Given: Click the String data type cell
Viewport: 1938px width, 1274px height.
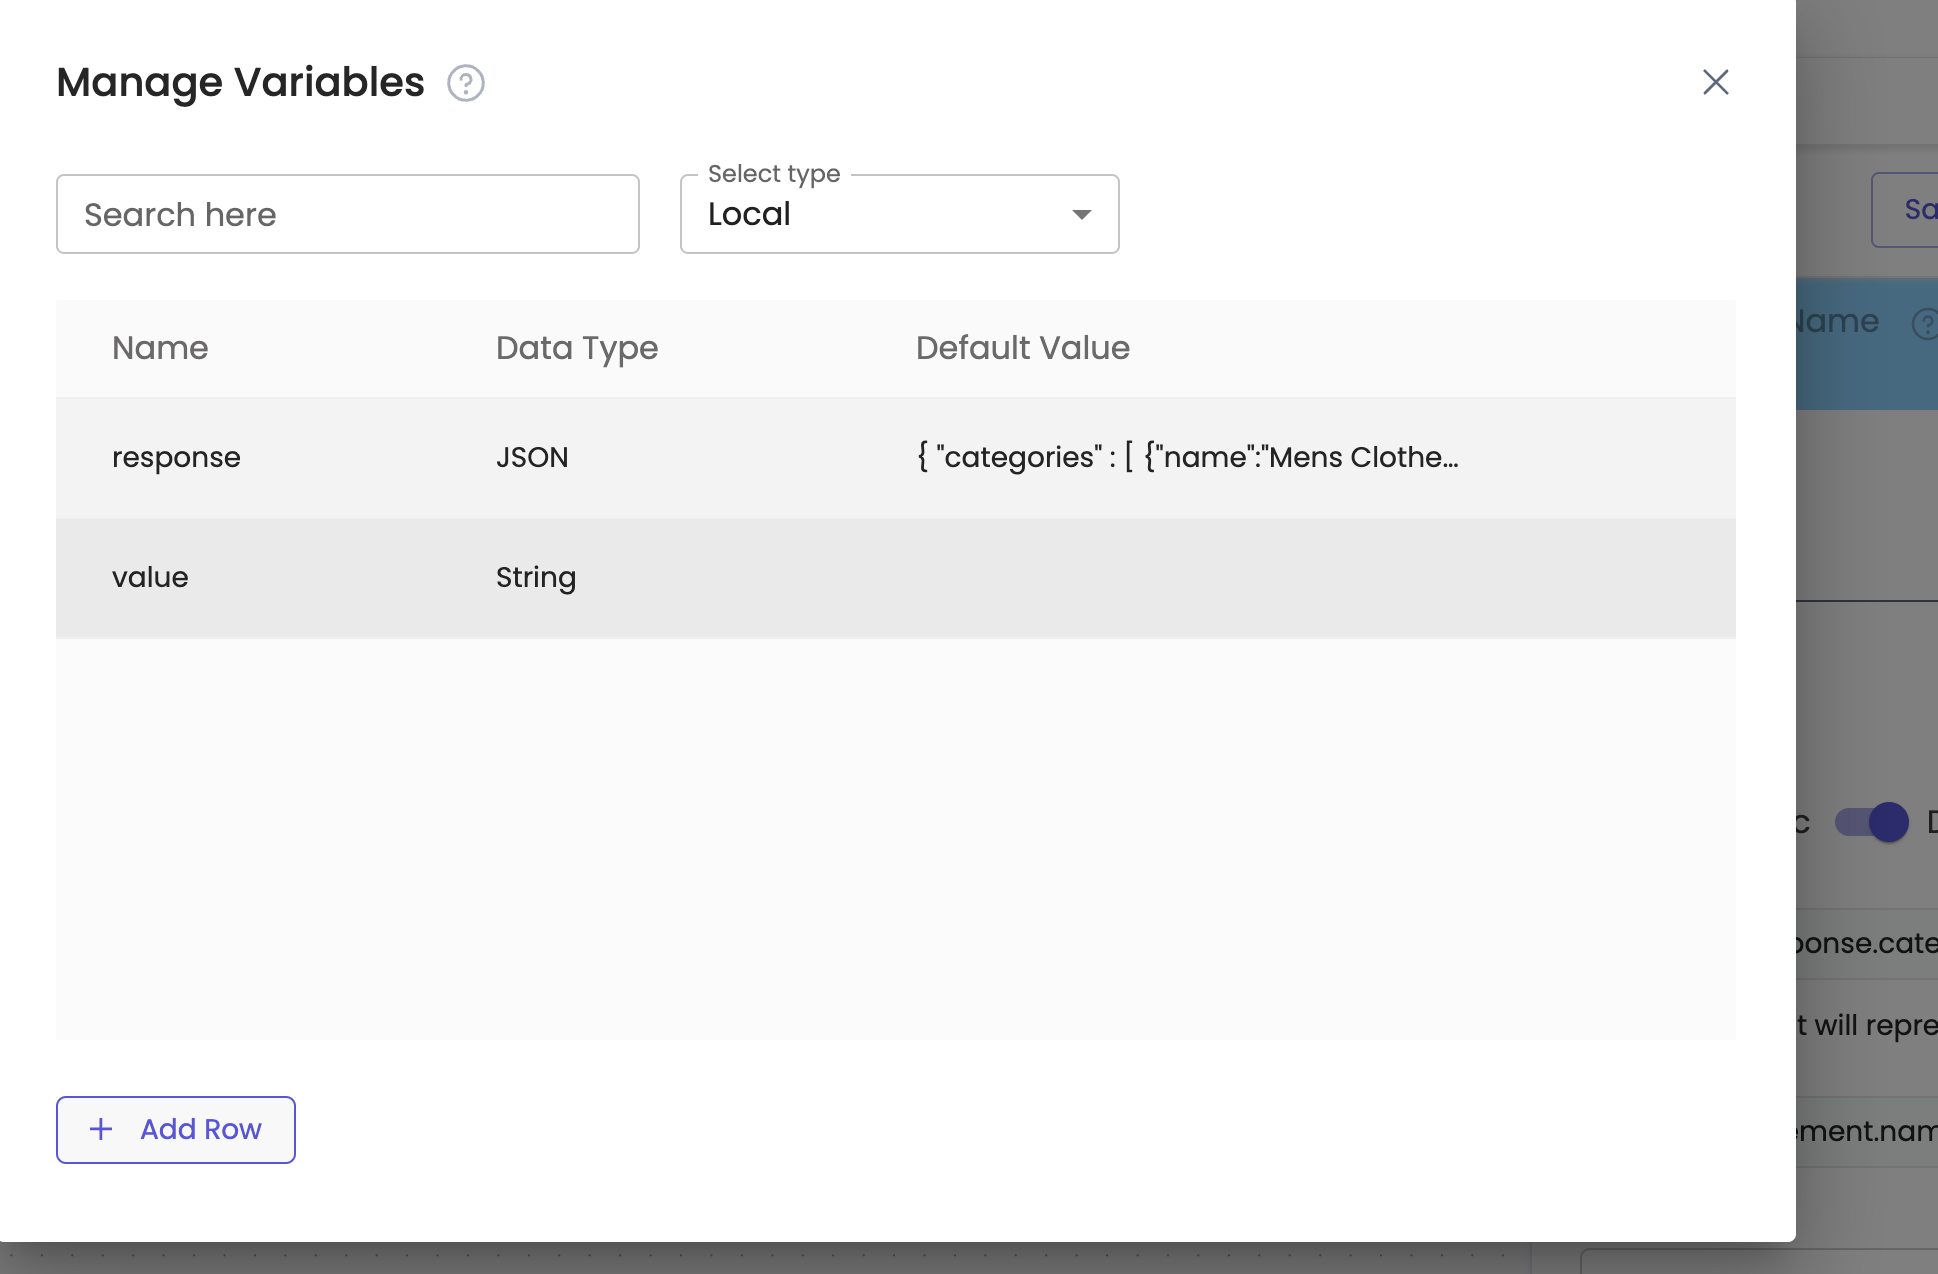Looking at the screenshot, I should [x=536, y=577].
